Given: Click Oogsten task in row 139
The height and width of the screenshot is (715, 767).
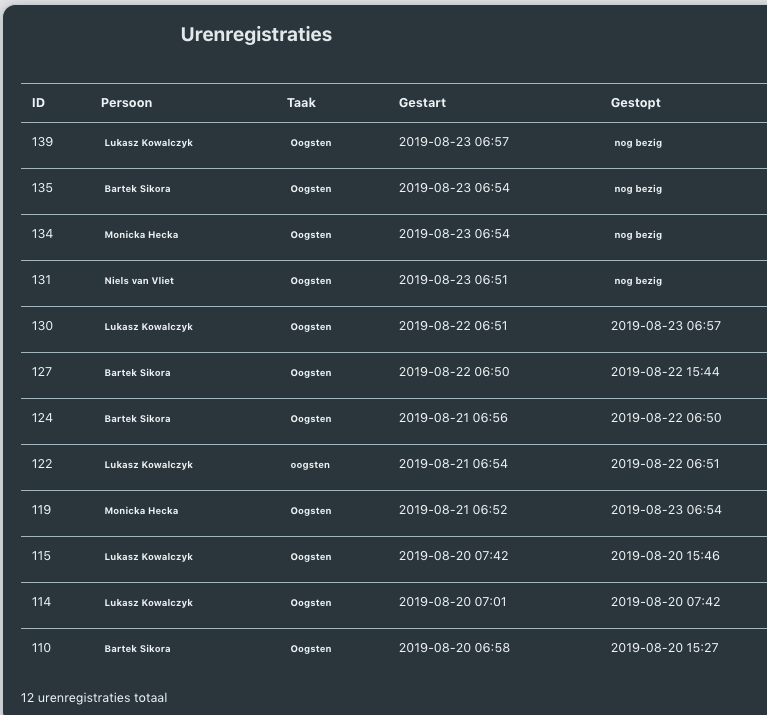Looking at the screenshot, I should tap(311, 143).
